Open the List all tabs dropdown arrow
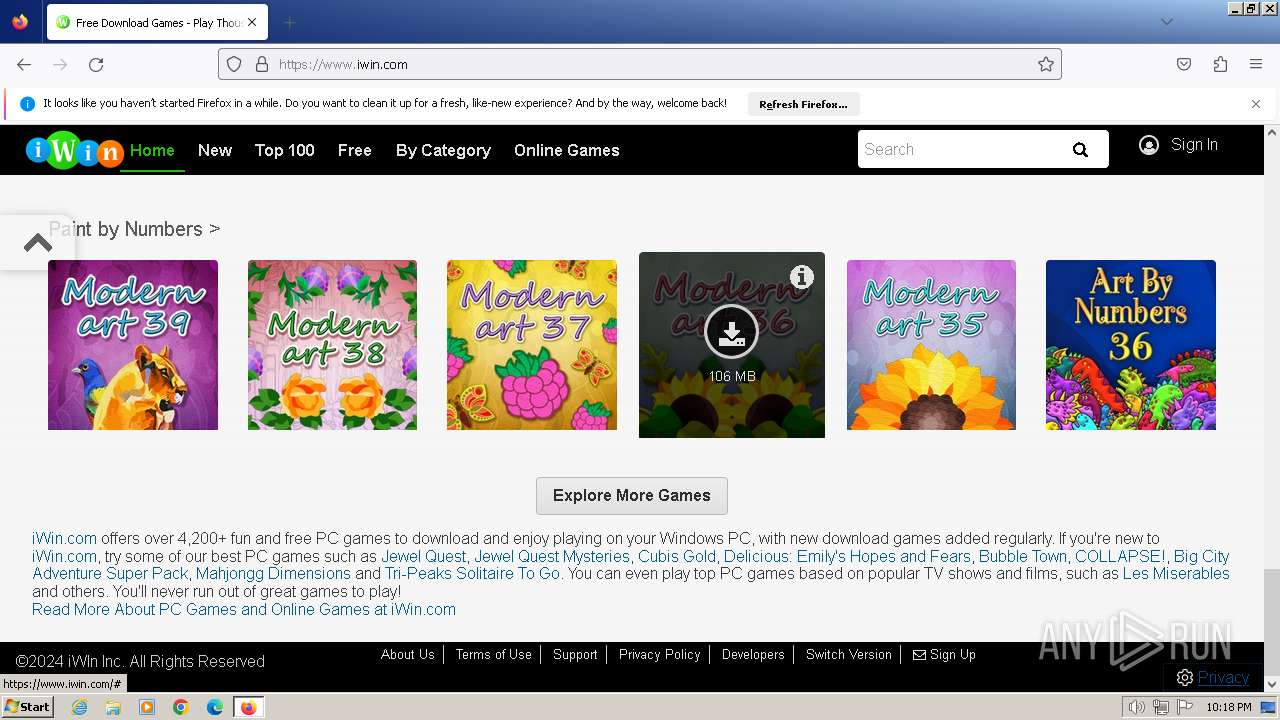The image size is (1280, 720). [1166, 22]
